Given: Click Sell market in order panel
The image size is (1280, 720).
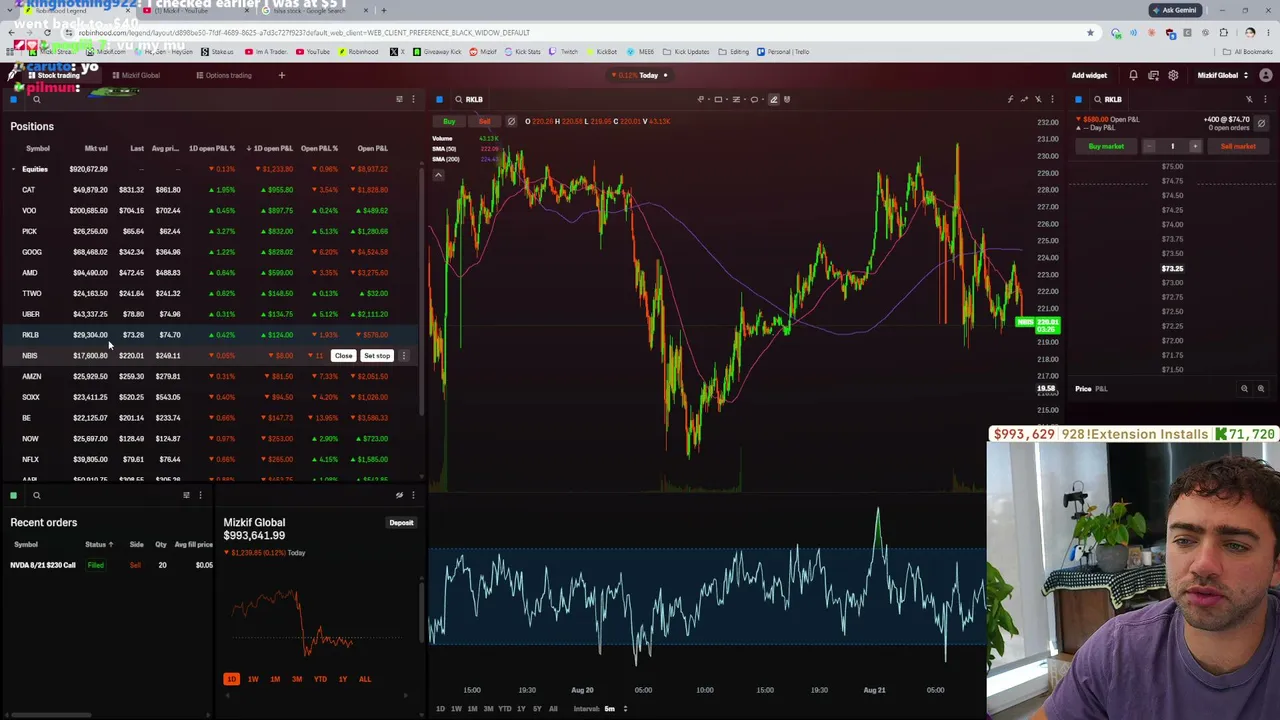Looking at the screenshot, I should pos(1238,147).
